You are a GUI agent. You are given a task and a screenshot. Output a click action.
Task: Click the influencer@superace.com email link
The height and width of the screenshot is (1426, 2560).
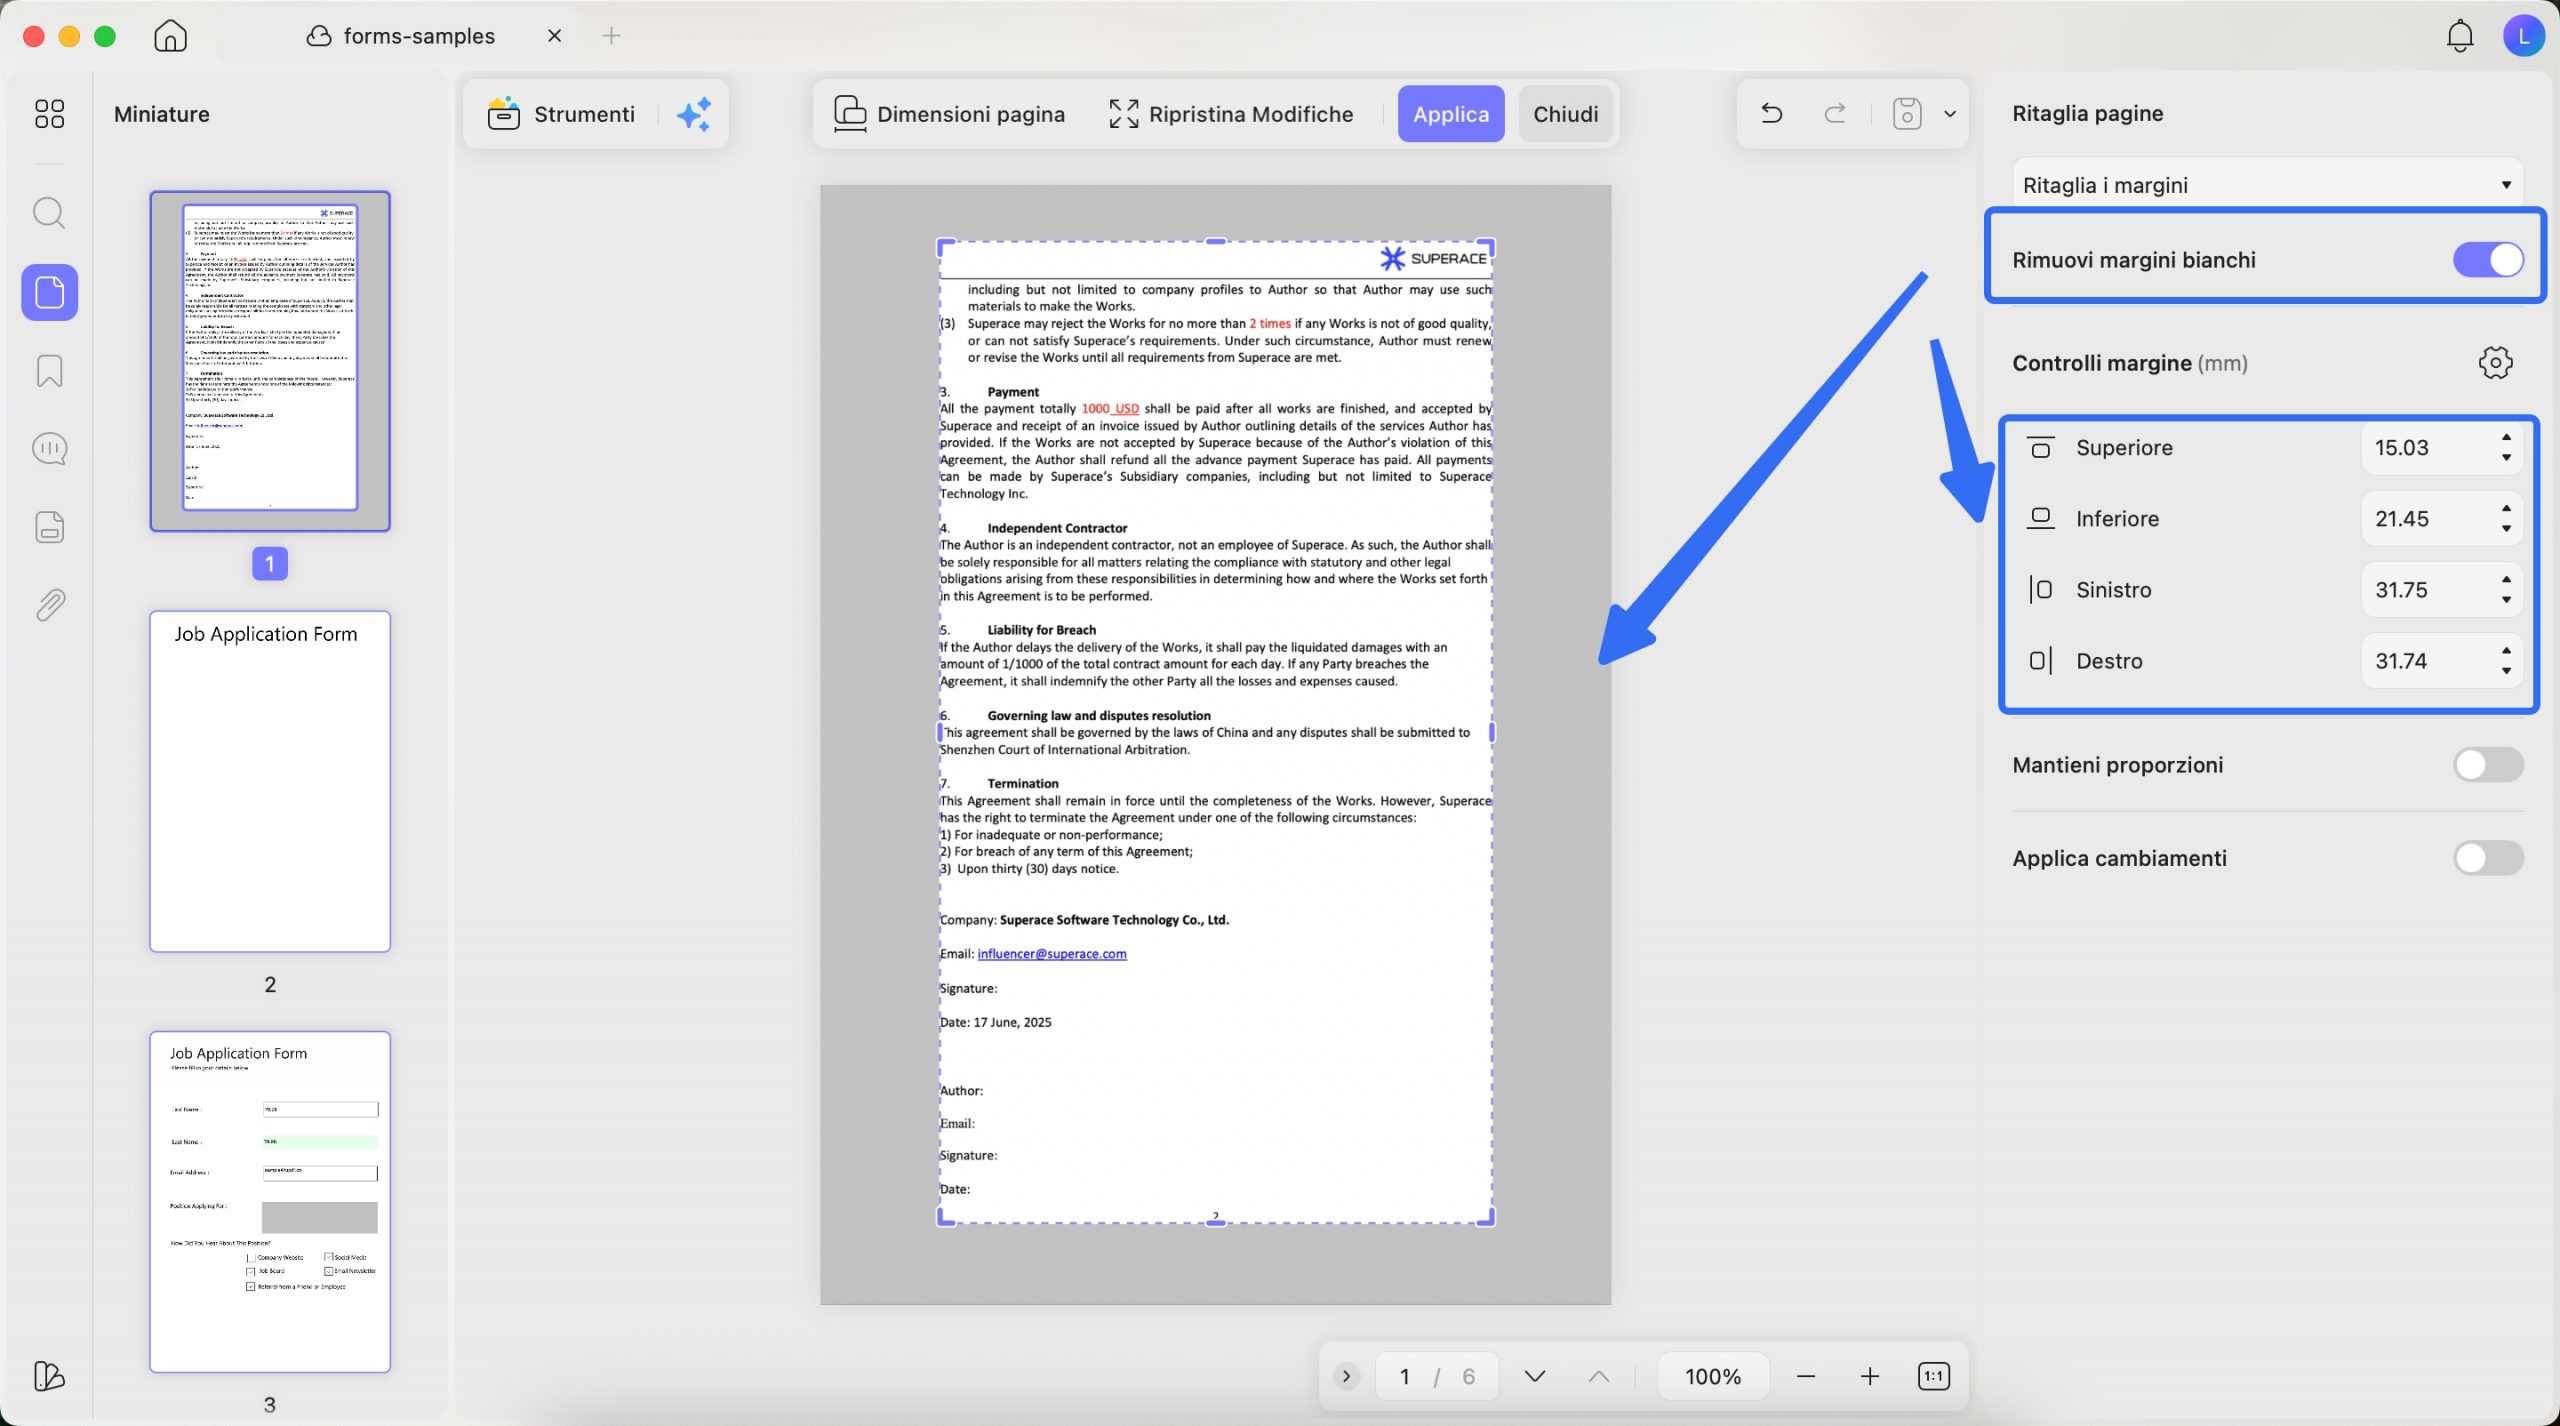1052,954
